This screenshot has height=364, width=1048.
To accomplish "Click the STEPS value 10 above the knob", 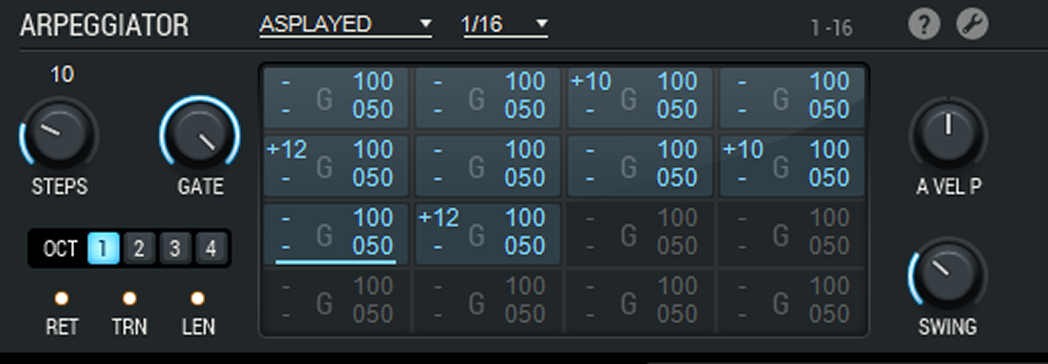I will point(61,75).
